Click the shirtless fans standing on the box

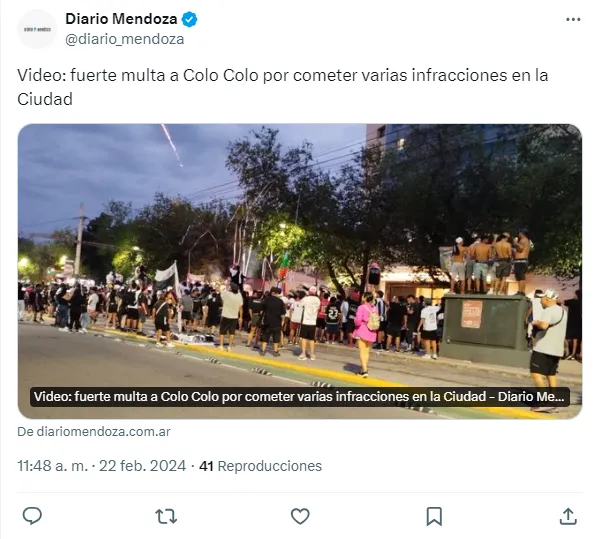point(490,262)
